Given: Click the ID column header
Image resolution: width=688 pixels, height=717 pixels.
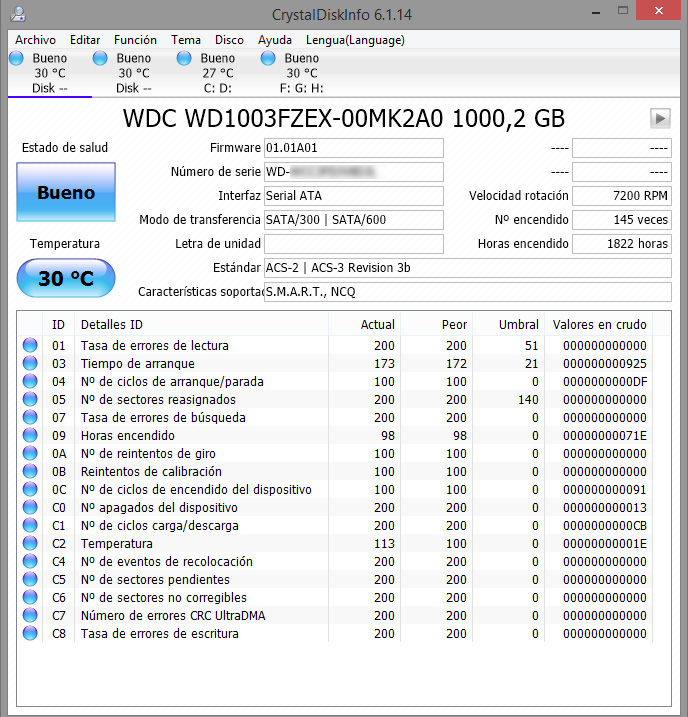Looking at the screenshot, I should coord(59,325).
